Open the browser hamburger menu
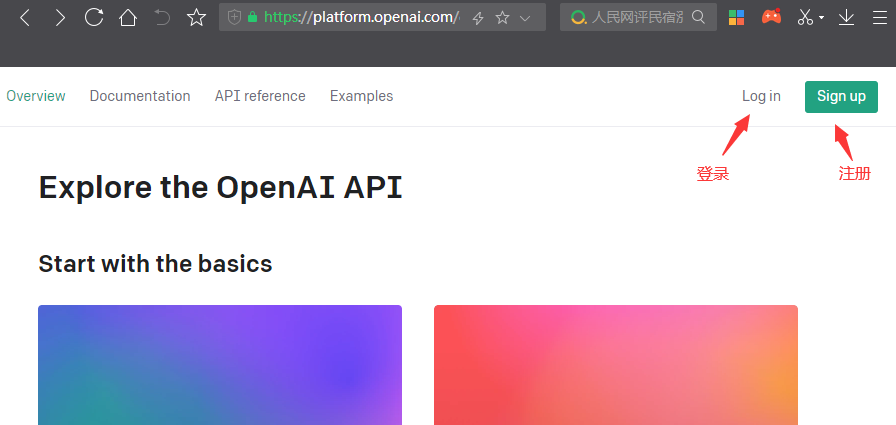 click(x=880, y=18)
